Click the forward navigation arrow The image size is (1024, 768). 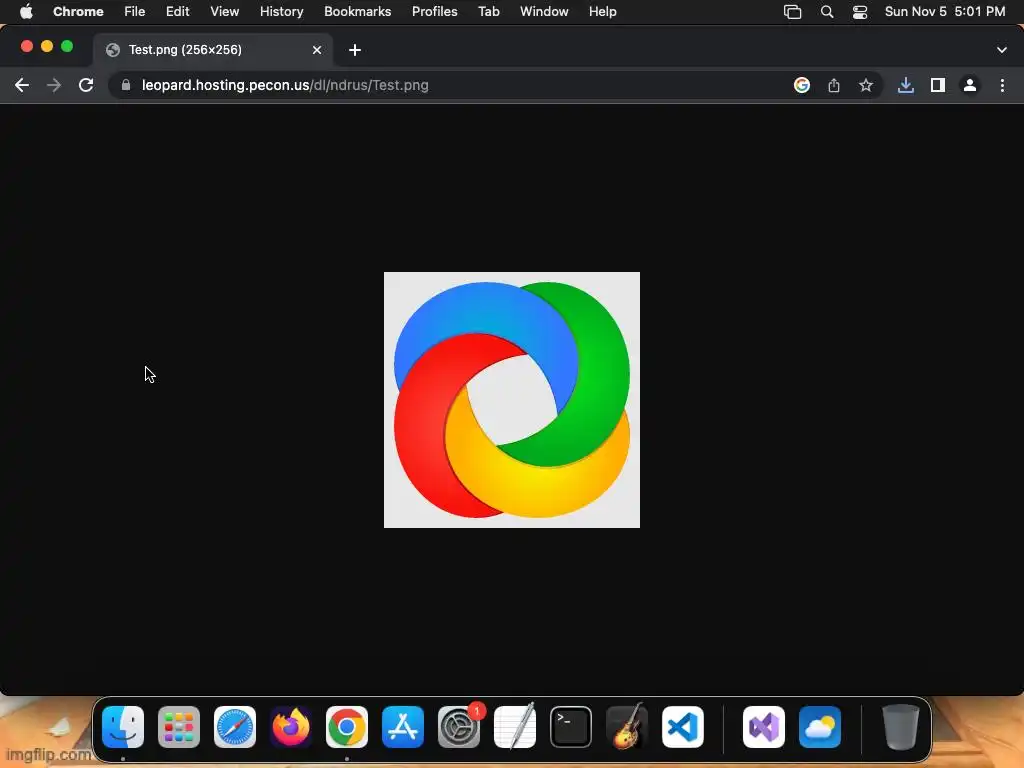tap(54, 85)
